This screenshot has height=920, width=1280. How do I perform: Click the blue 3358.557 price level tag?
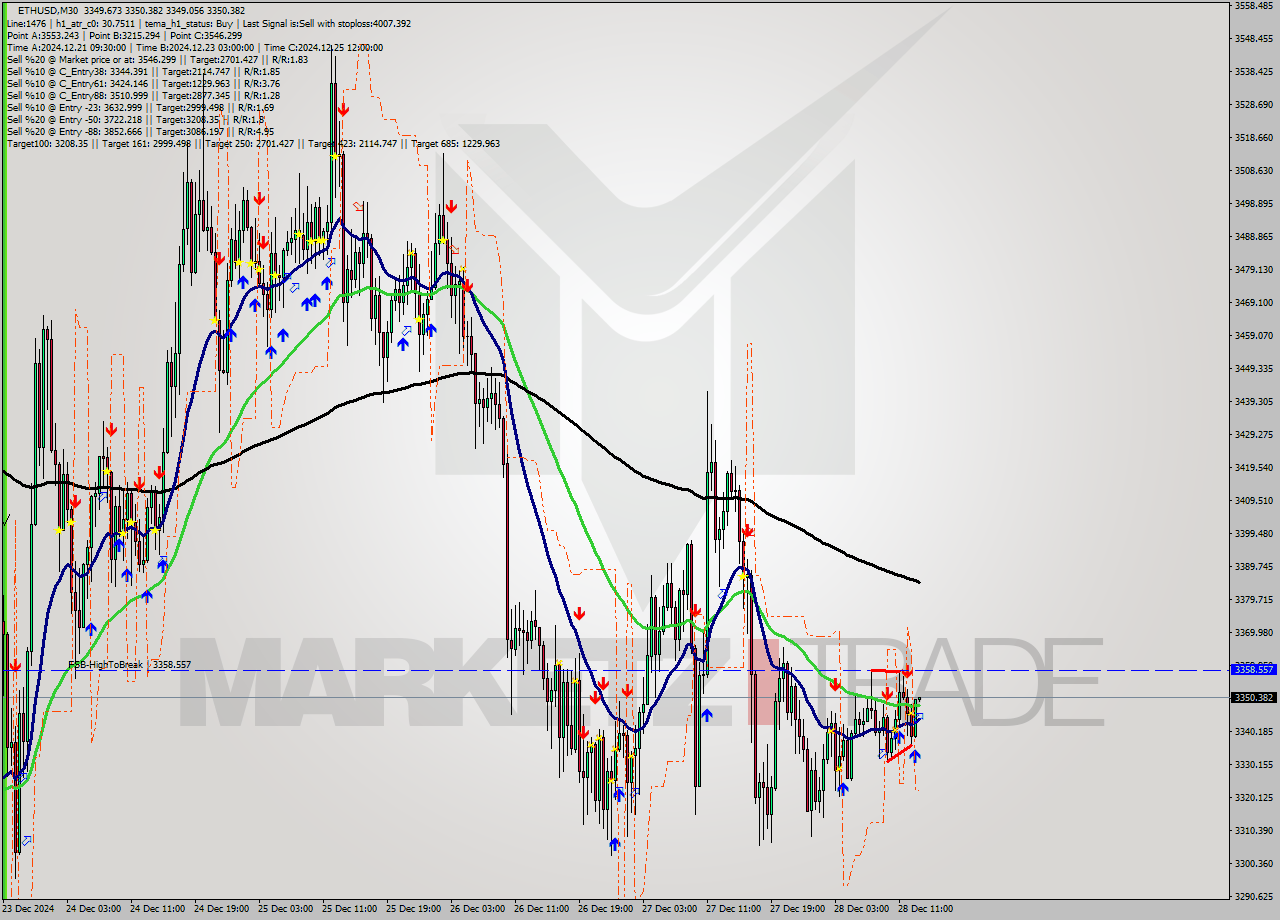point(1253,670)
